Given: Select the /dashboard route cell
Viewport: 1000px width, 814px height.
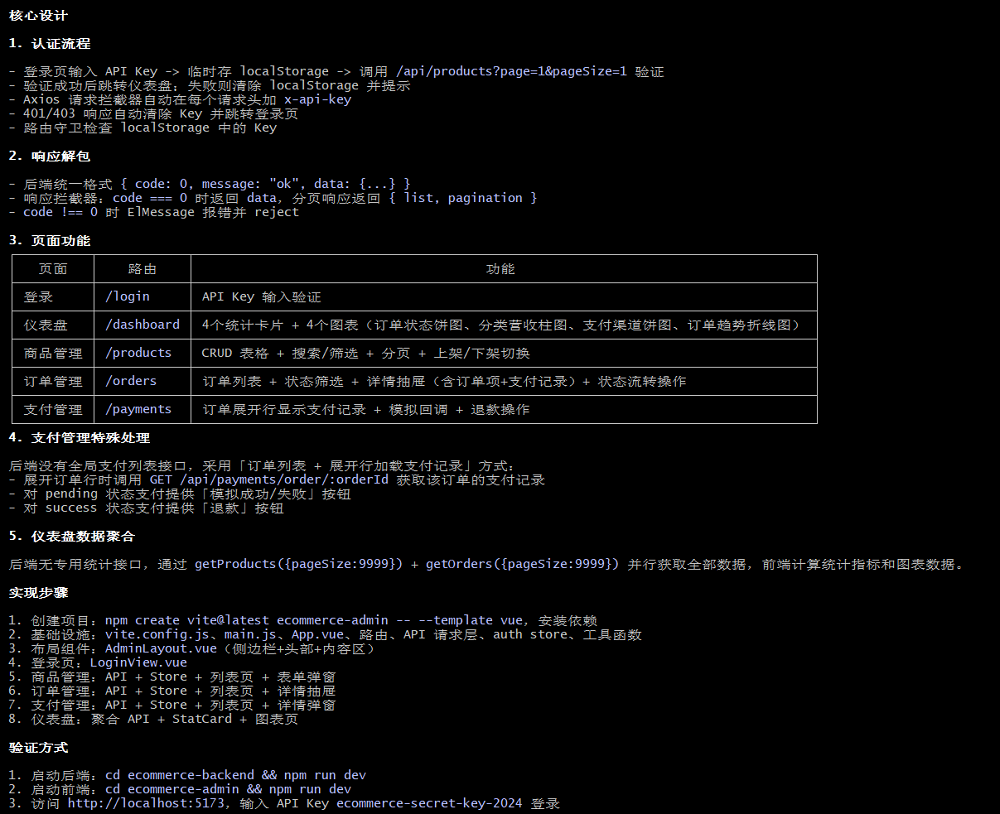Looking at the screenshot, I should 142,324.
